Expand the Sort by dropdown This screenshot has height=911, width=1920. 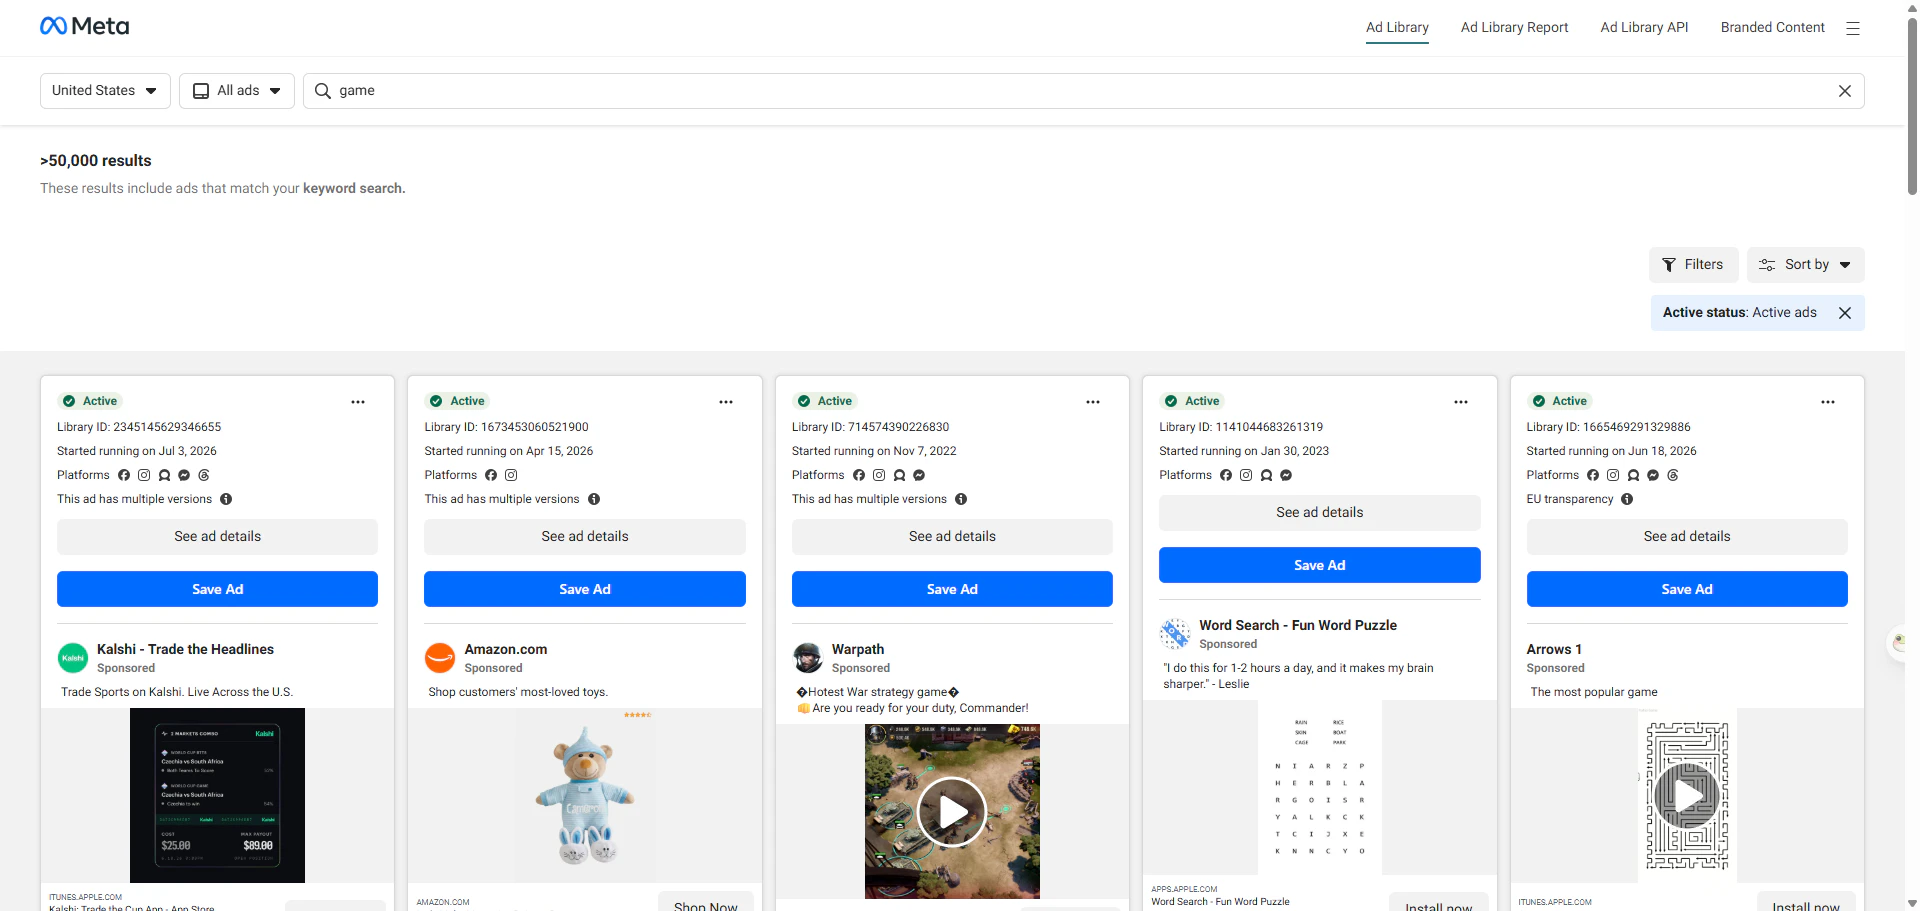1806,265
